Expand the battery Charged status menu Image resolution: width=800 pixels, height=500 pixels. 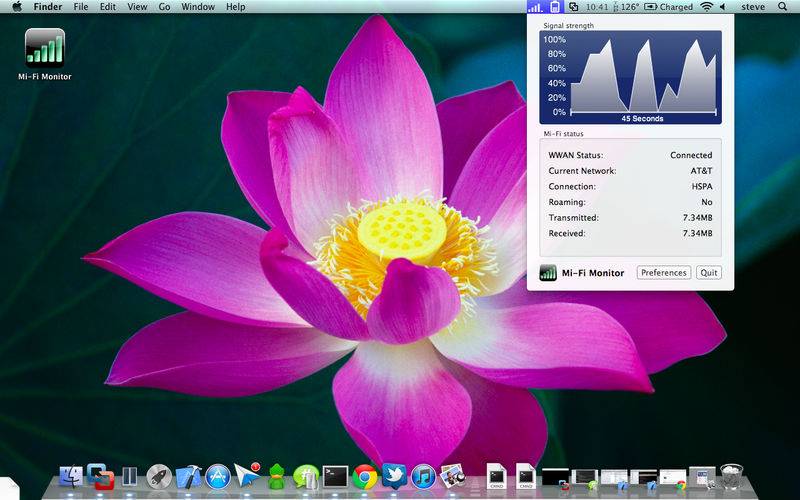pos(669,7)
